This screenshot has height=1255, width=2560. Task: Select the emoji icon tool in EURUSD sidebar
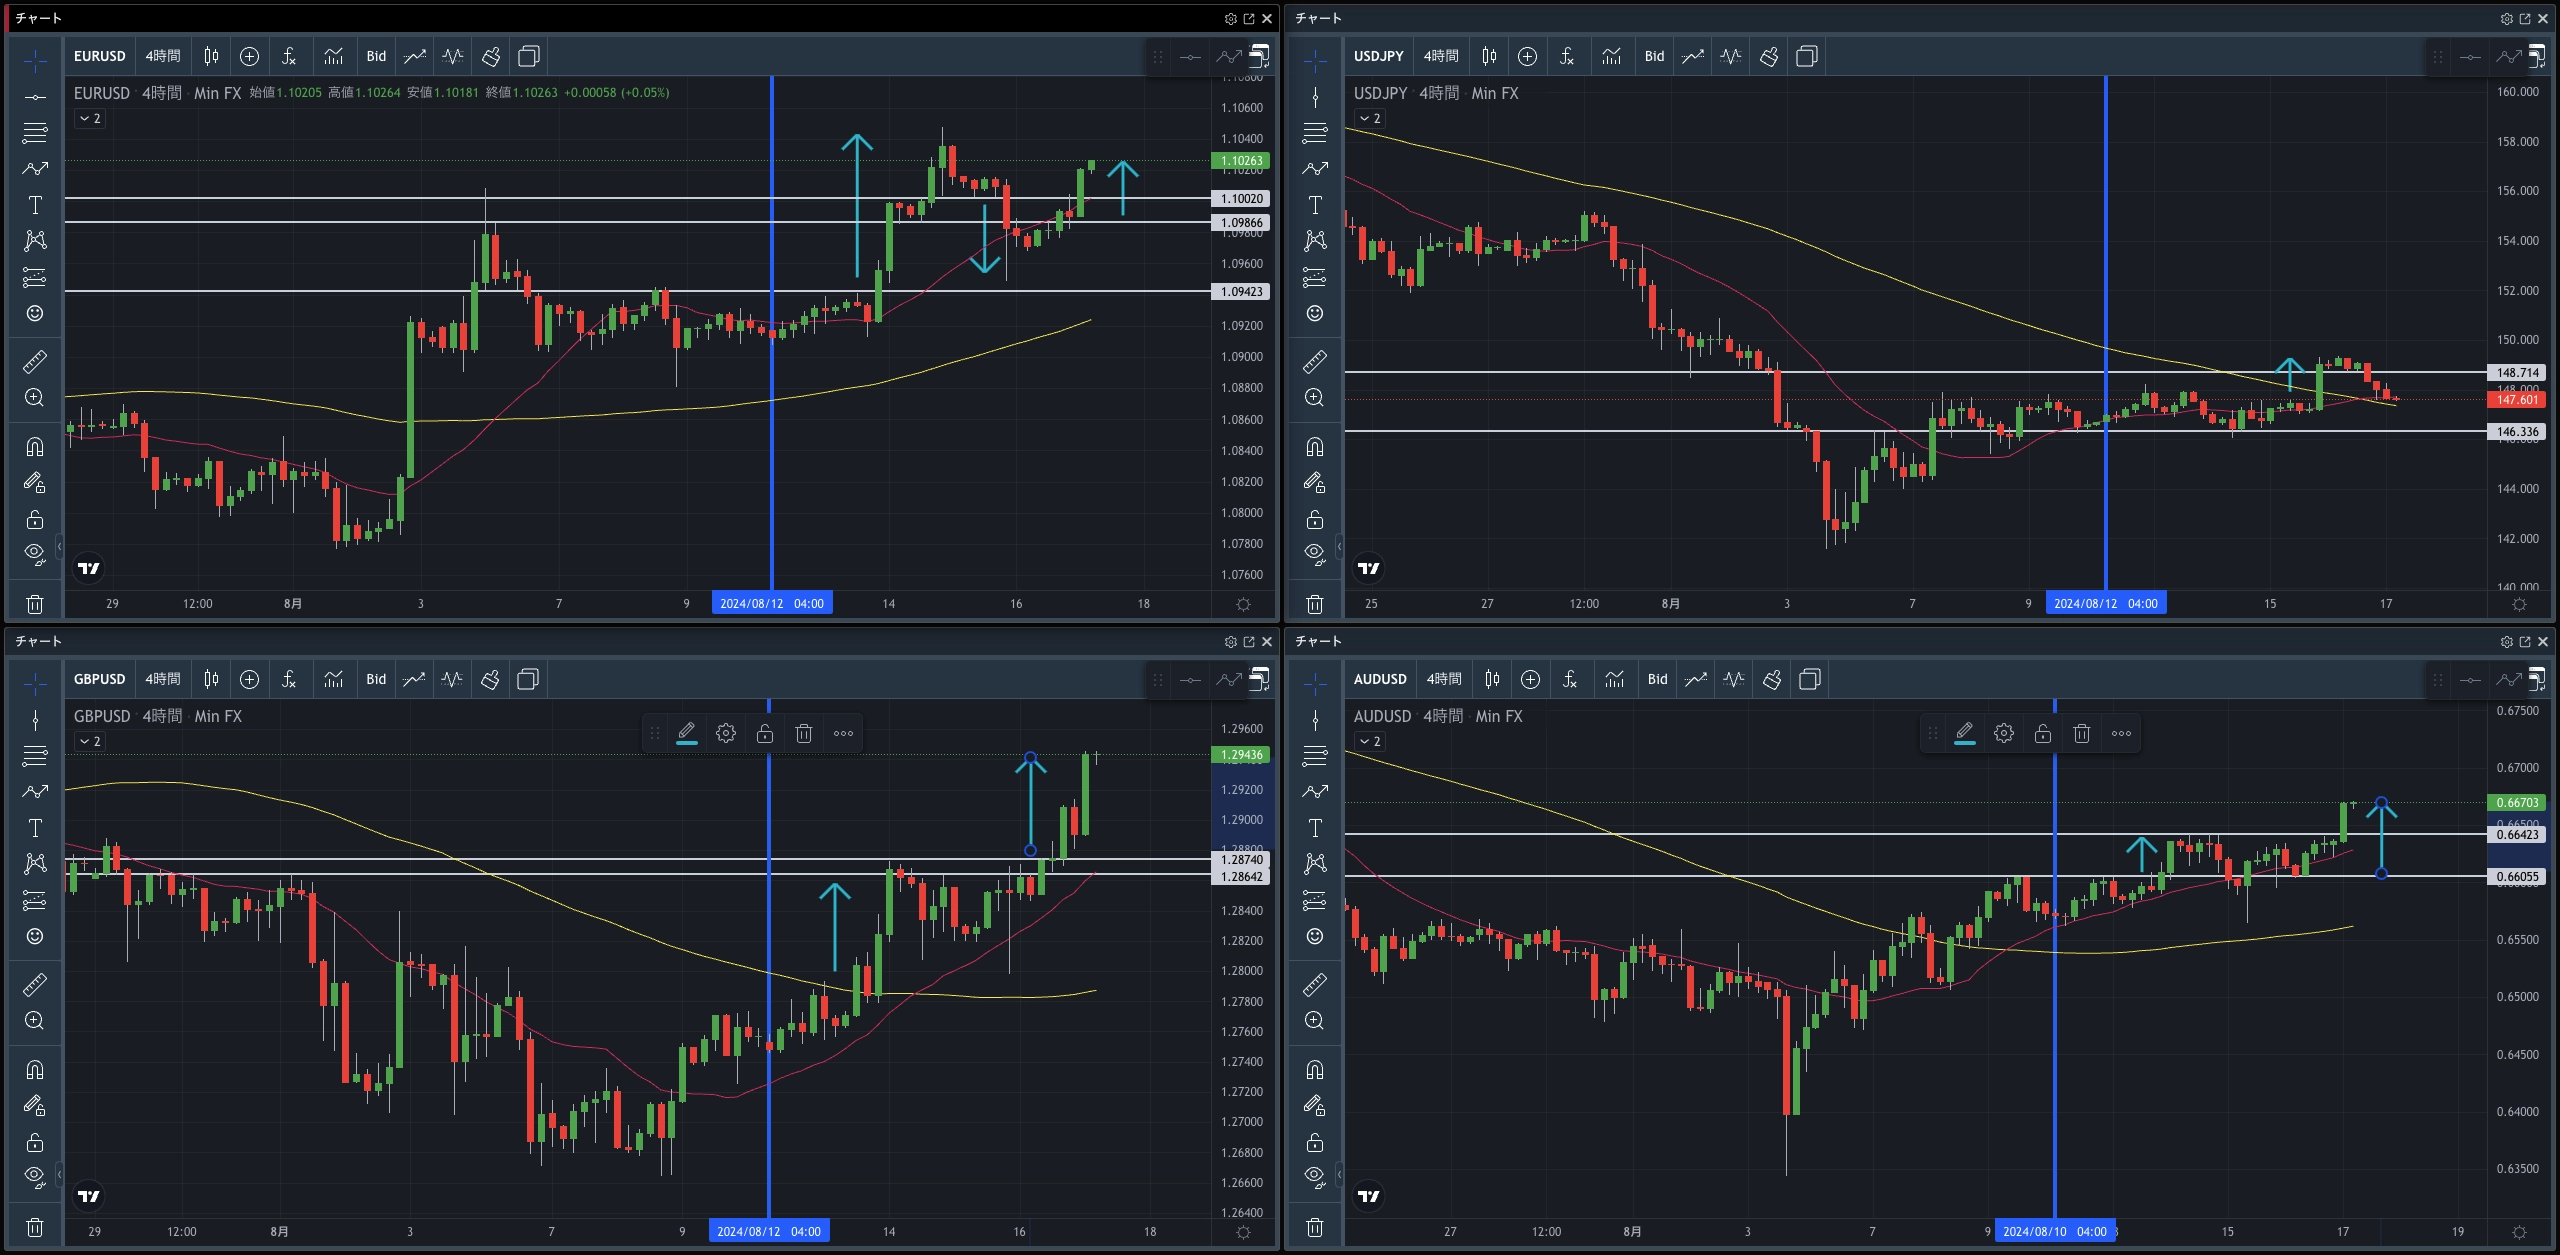point(35,313)
